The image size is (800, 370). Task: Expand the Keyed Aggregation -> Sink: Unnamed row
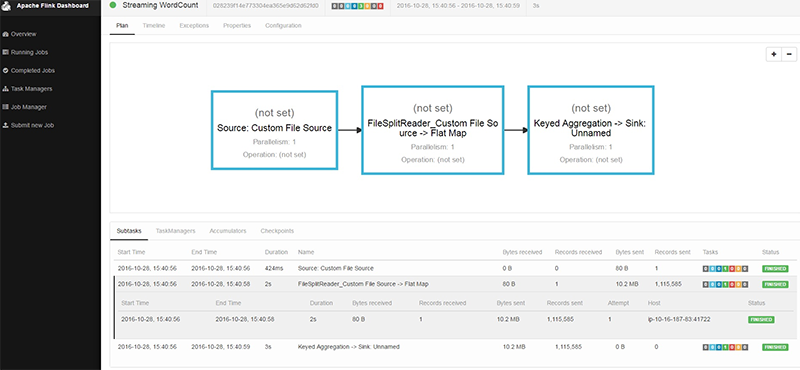(455, 347)
